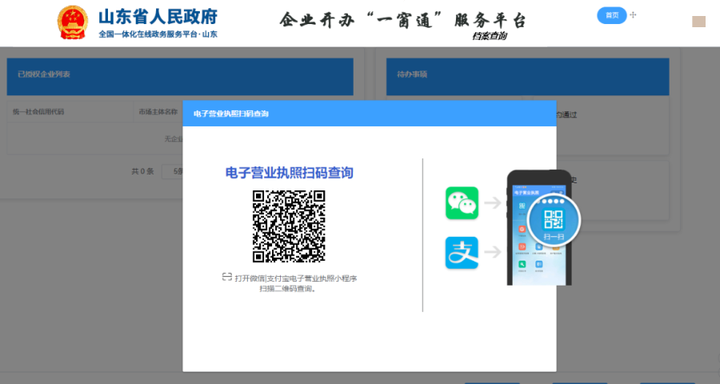Click the 统一社会信用代码 column header
The width and height of the screenshot is (720, 384).
point(39,112)
